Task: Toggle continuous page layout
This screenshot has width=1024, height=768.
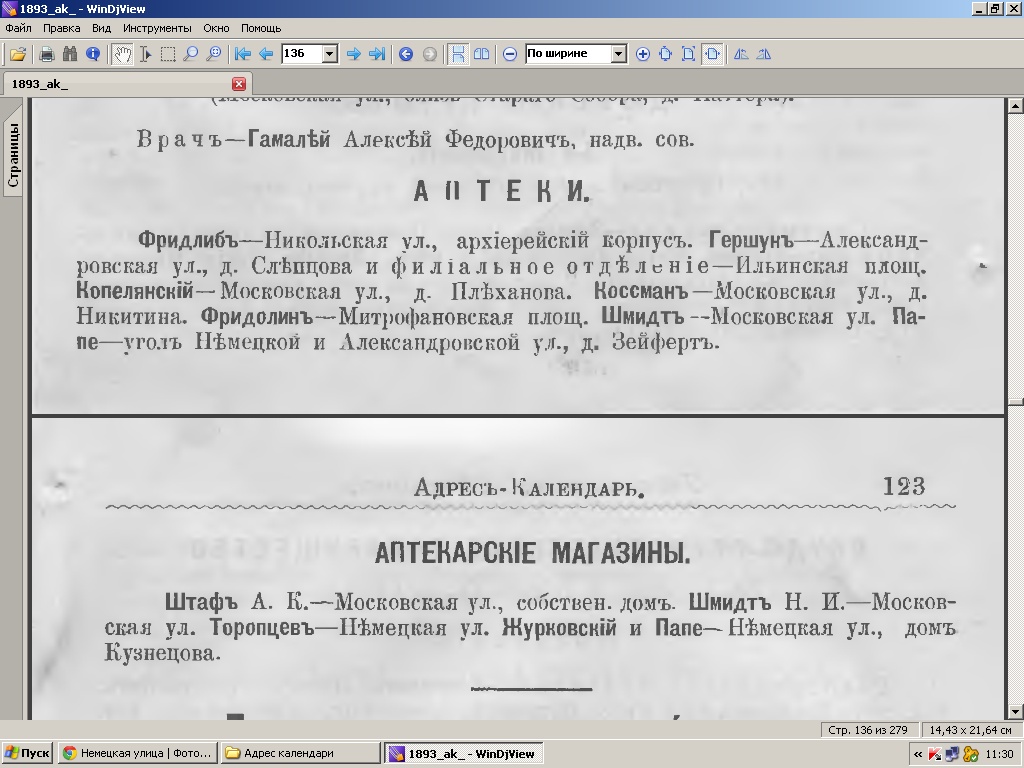Action: tap(458, 54)
